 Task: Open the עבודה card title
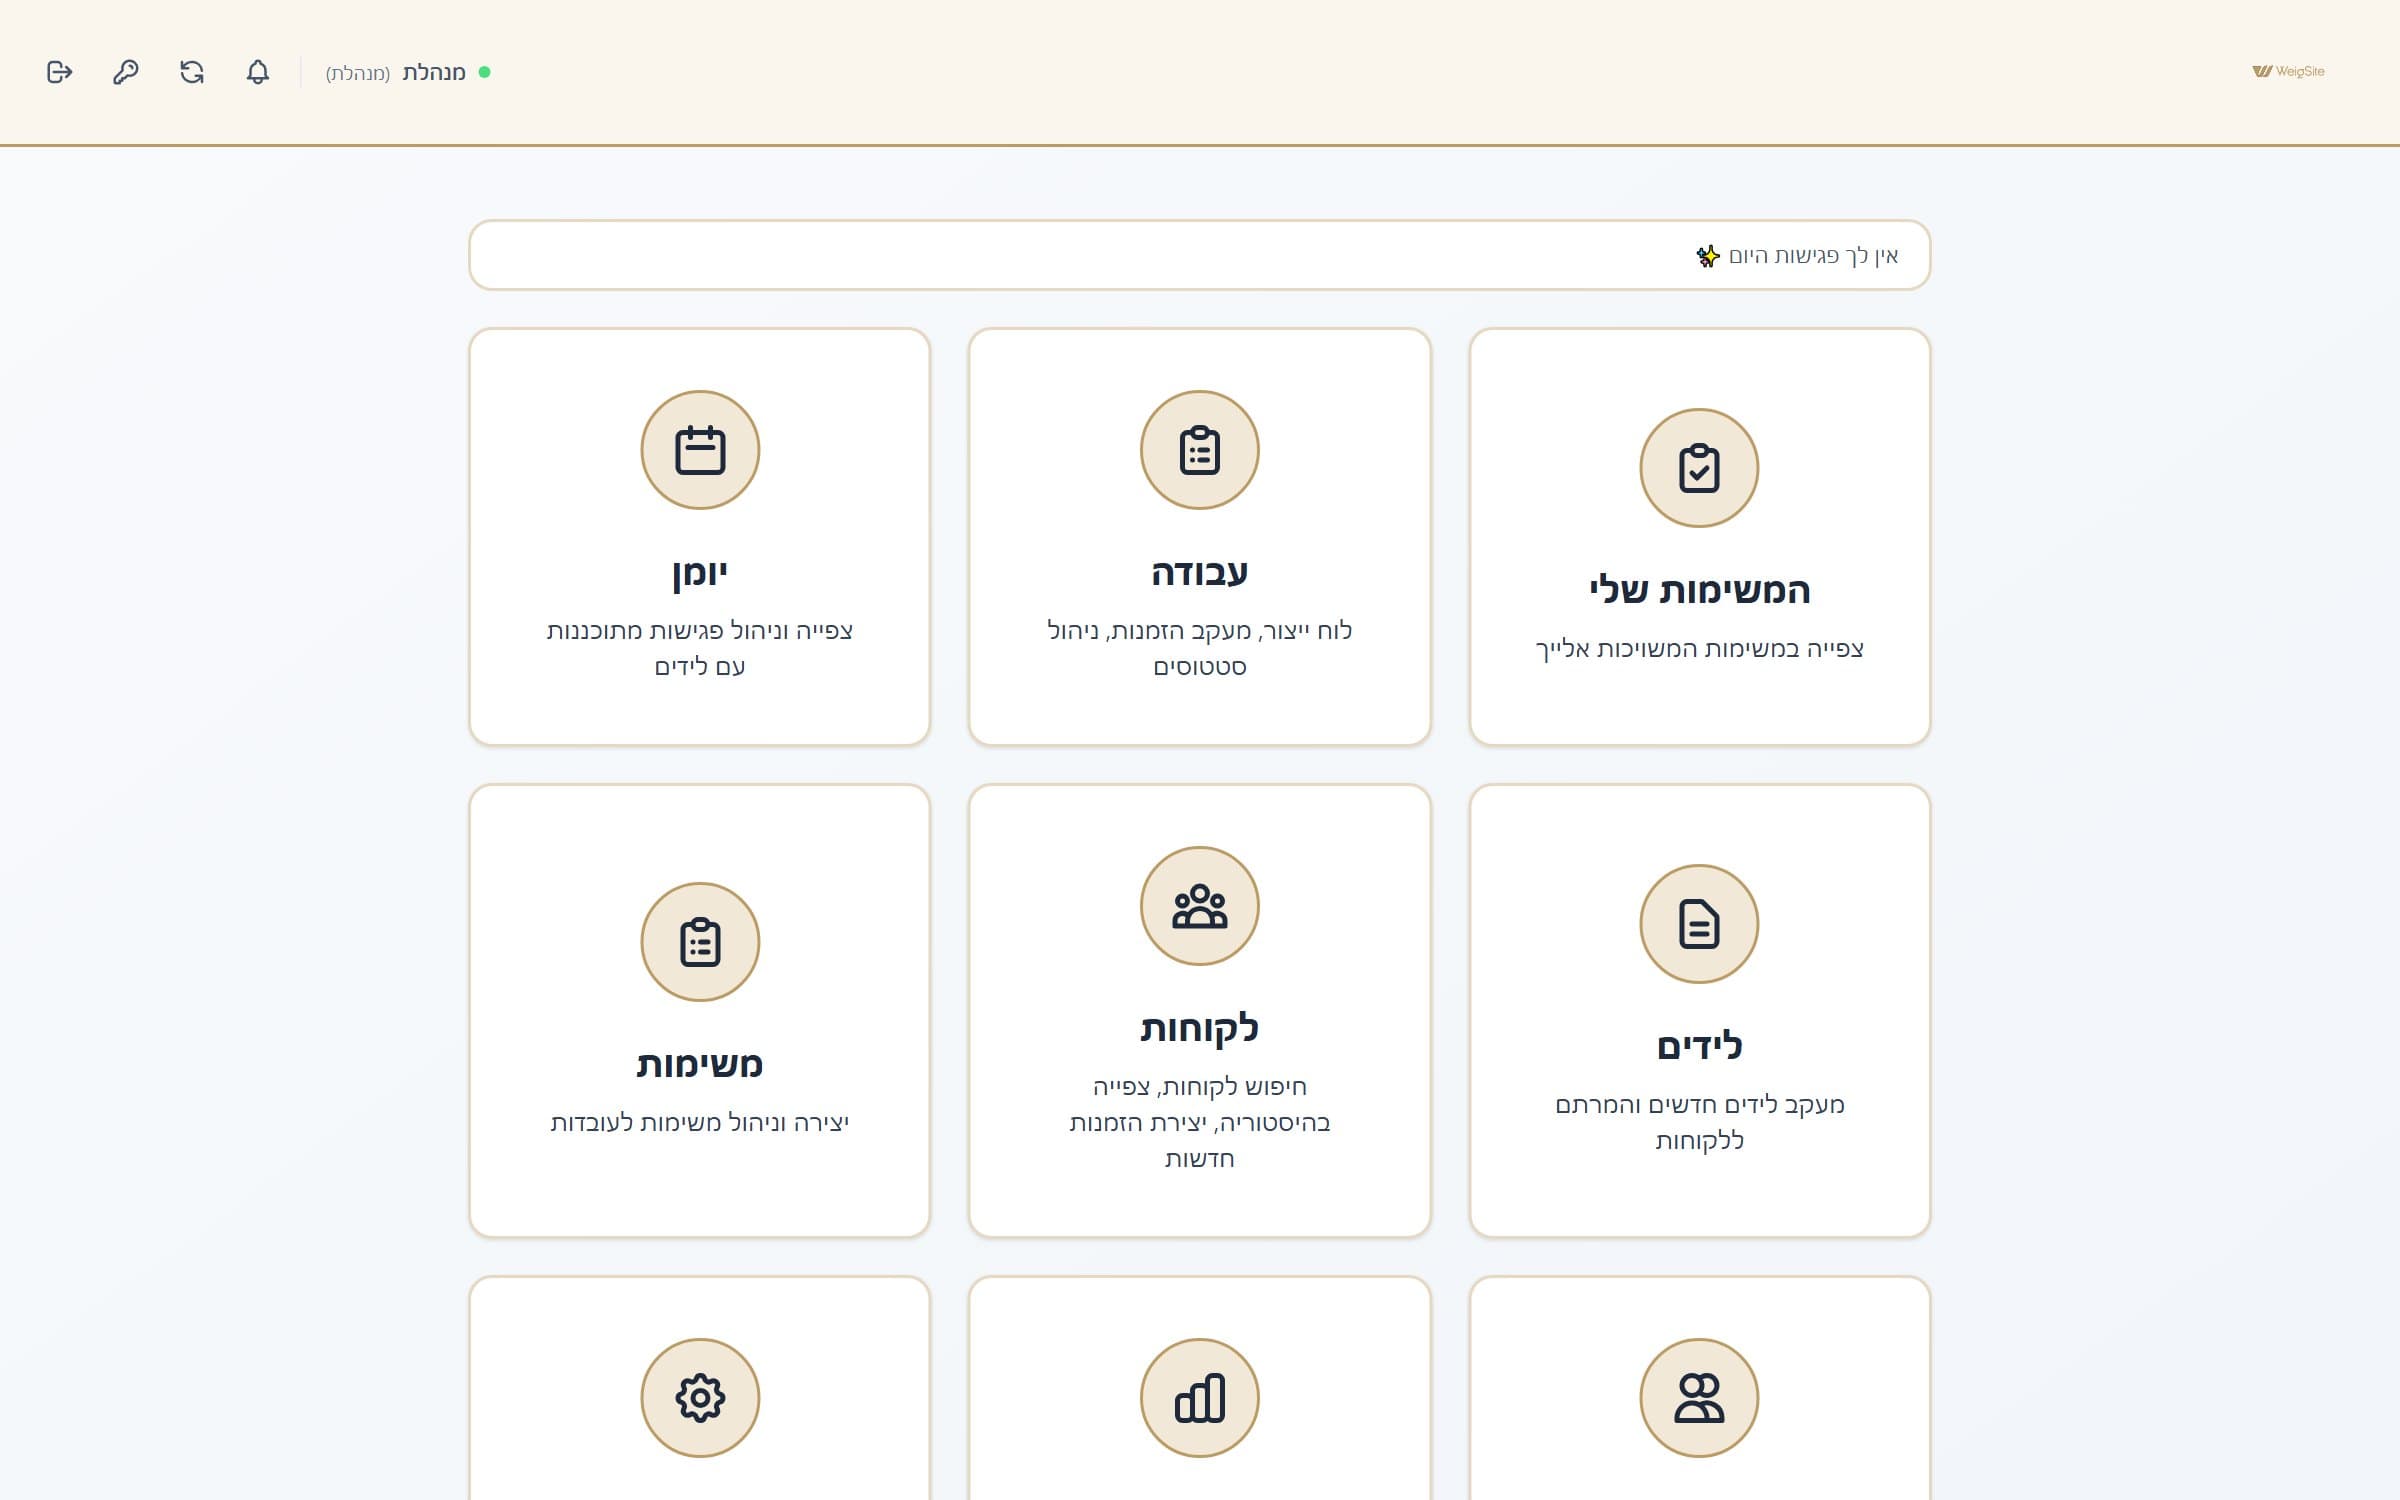pos(1200,573)
